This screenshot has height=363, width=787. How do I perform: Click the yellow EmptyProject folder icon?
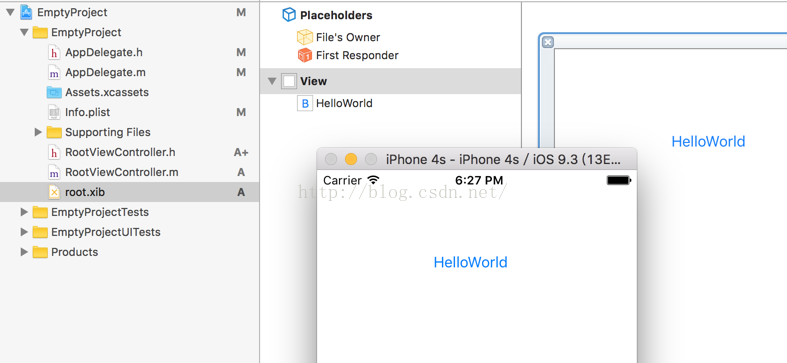40,33
